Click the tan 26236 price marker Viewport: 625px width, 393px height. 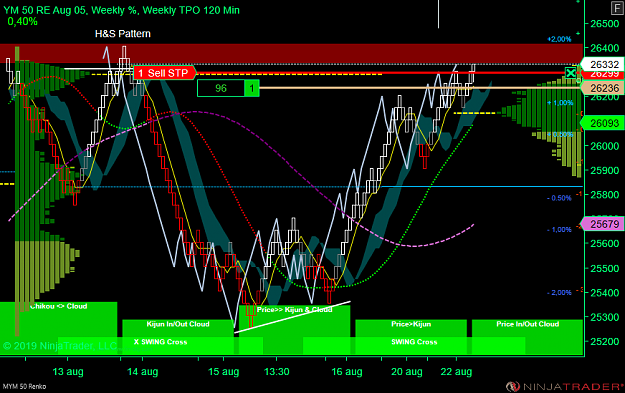click(x=602, y=88)
